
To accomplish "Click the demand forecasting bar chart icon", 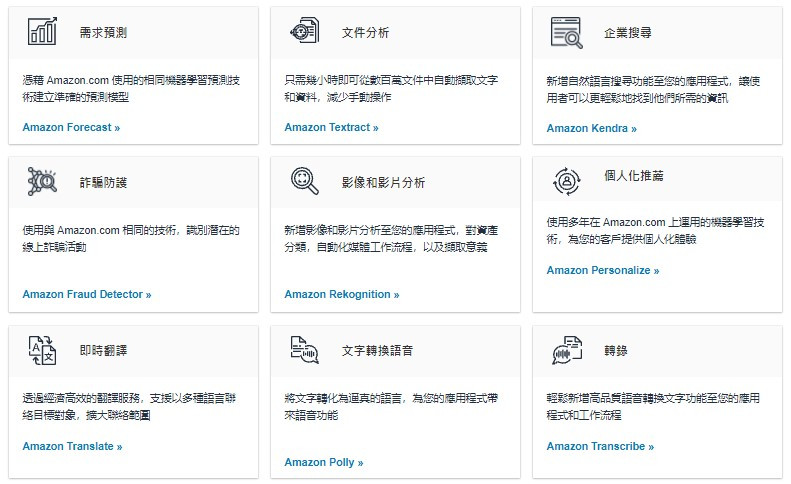I will pyautogui.click(x=42, y=31).
